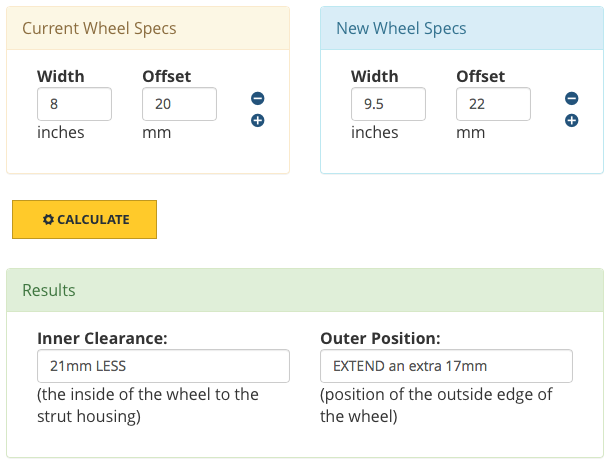This screenshot has height=464, width=609.
Task: Select the current wheel Offset input showing 20
Action: pos(179,105)
